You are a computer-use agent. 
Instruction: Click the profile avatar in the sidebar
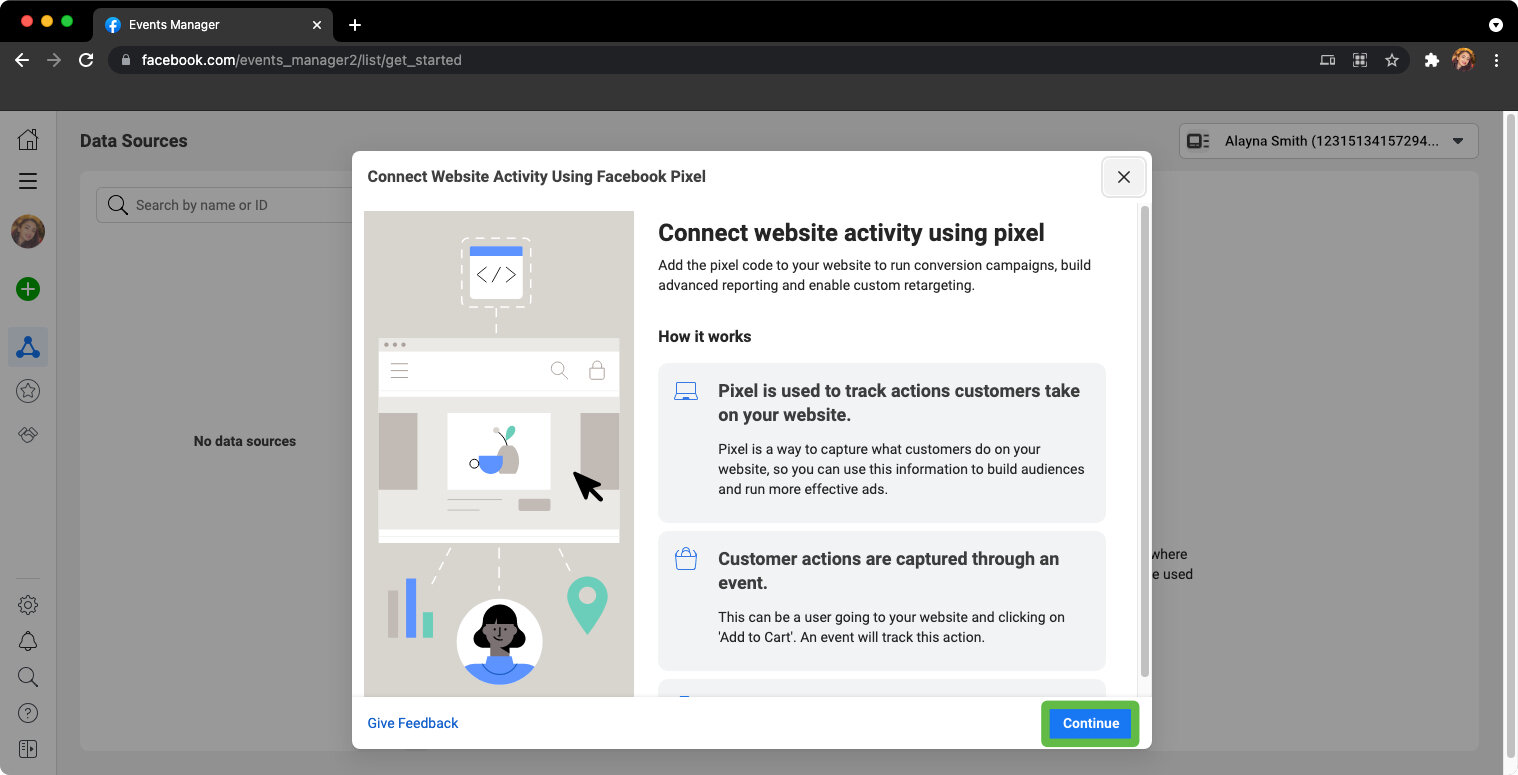(28, 231)
